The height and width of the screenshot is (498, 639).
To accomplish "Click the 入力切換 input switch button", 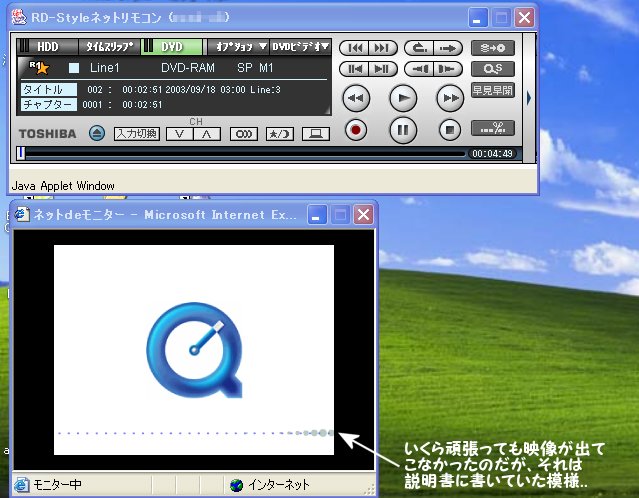I will tap(137, 134).
